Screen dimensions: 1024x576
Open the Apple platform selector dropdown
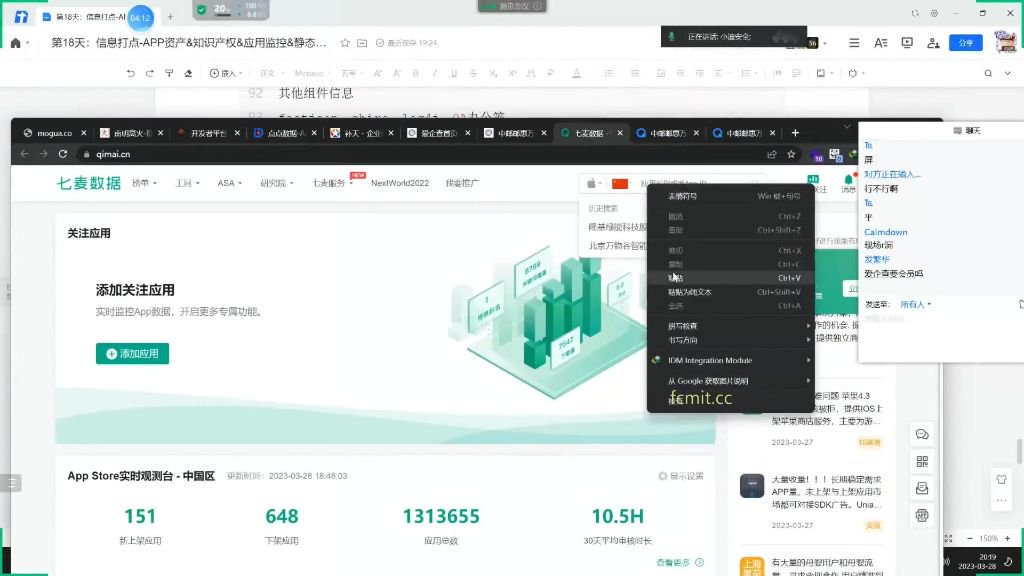594,184
